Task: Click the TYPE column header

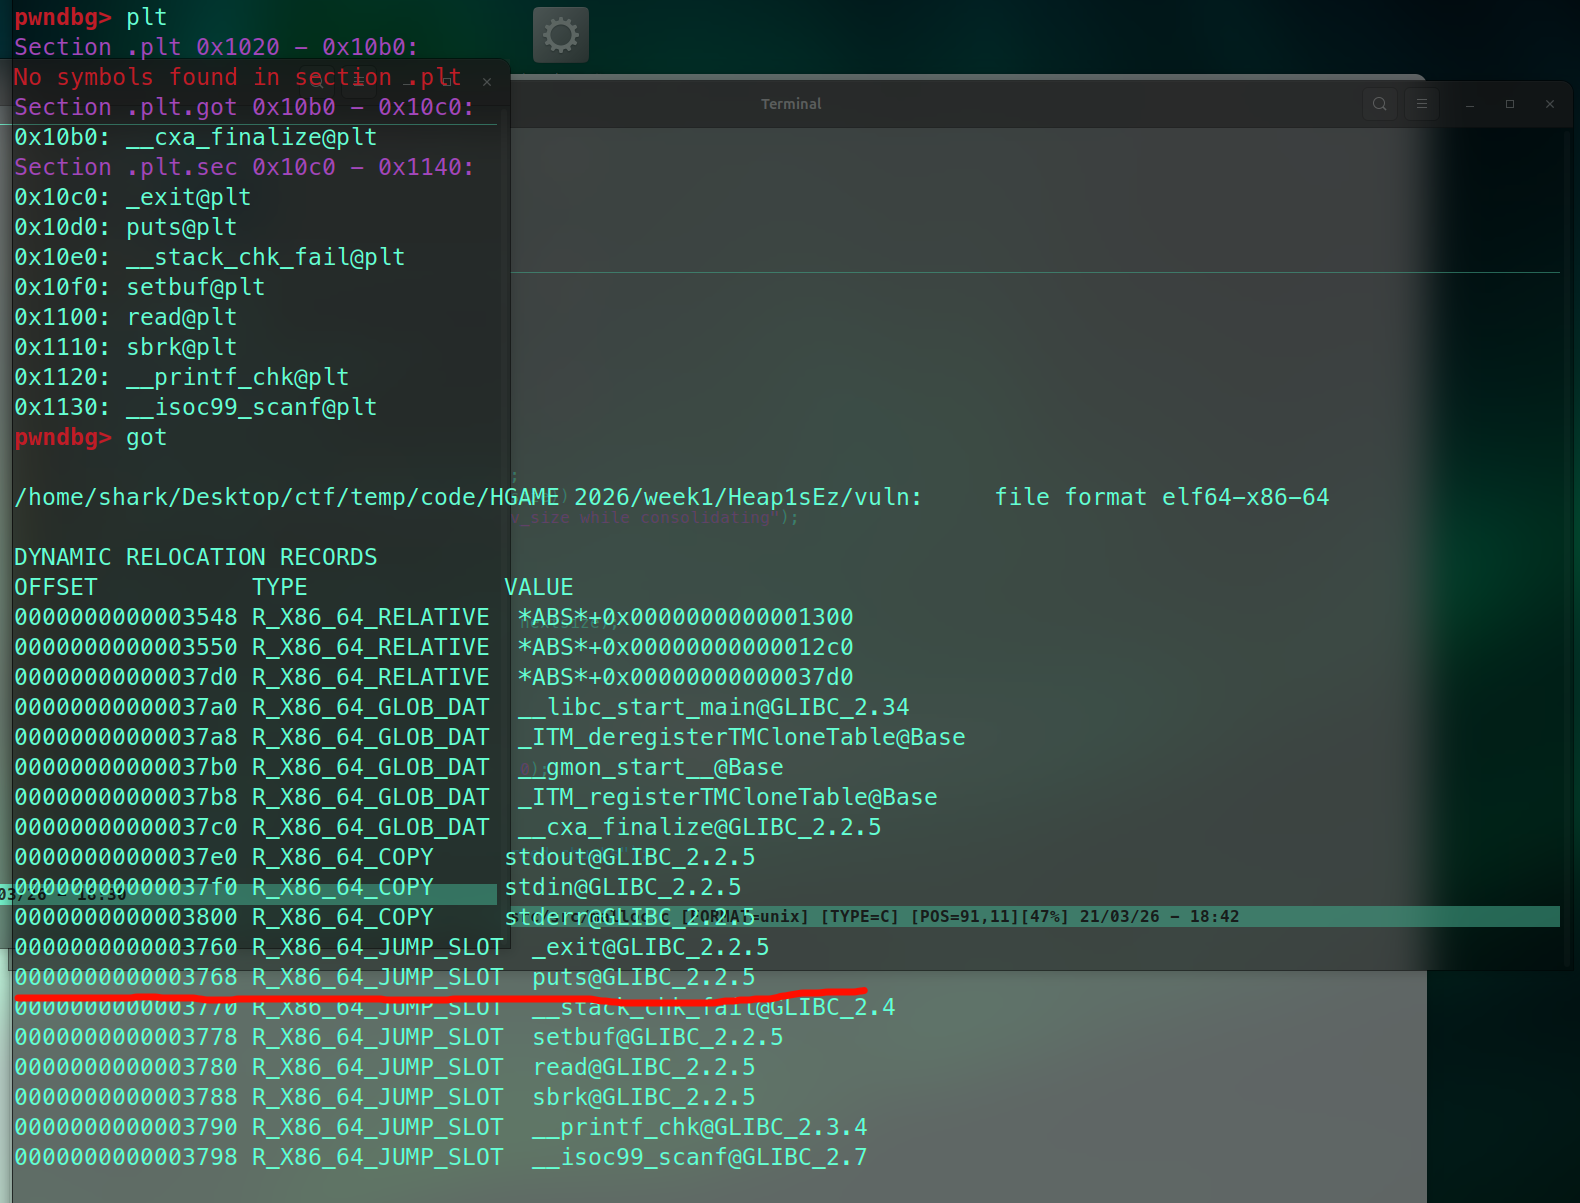Action: pyautogui.click(x=279, y=587)
